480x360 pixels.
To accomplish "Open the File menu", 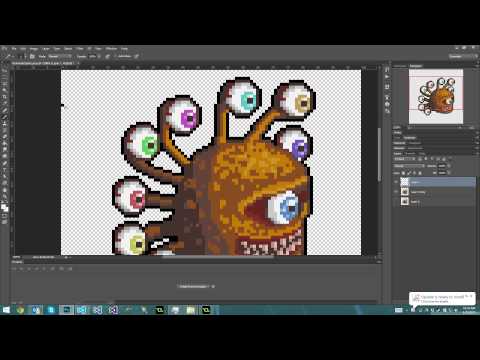I will (14, 49).
